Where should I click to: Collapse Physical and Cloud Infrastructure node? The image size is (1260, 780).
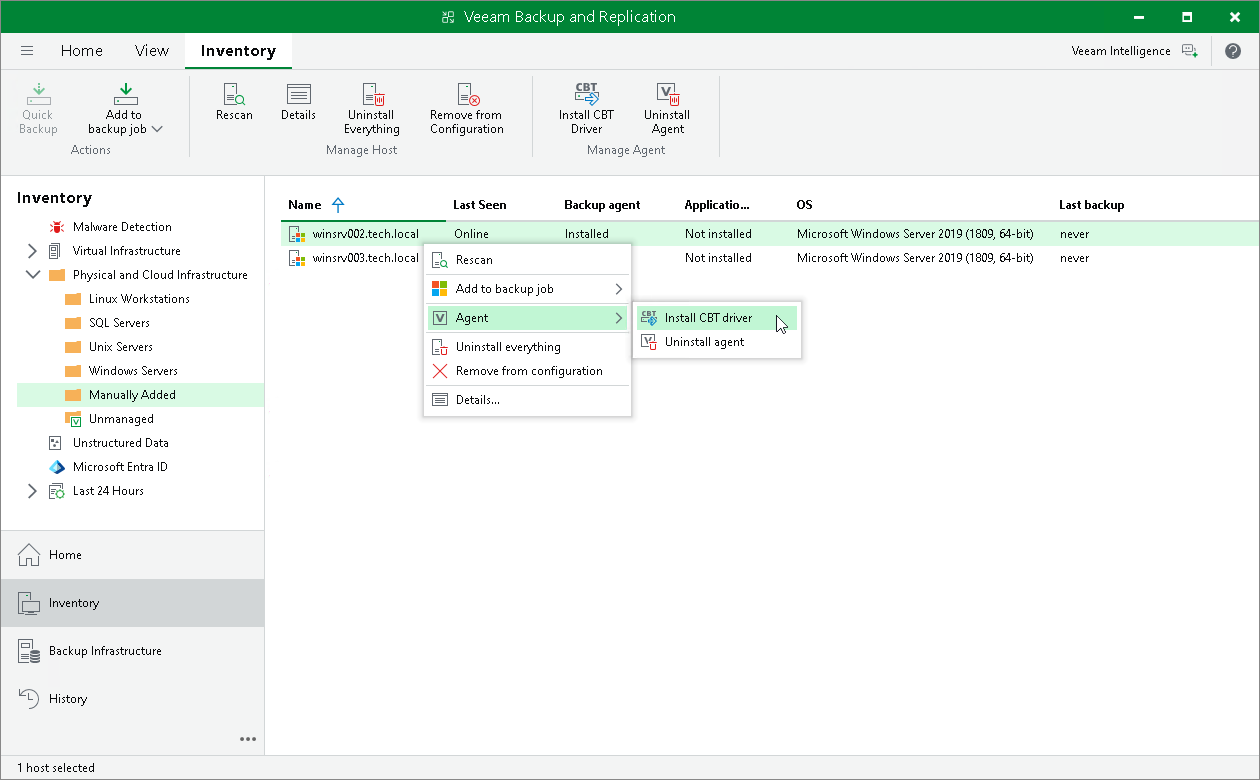pyautogui.click(x=32, y=275)
